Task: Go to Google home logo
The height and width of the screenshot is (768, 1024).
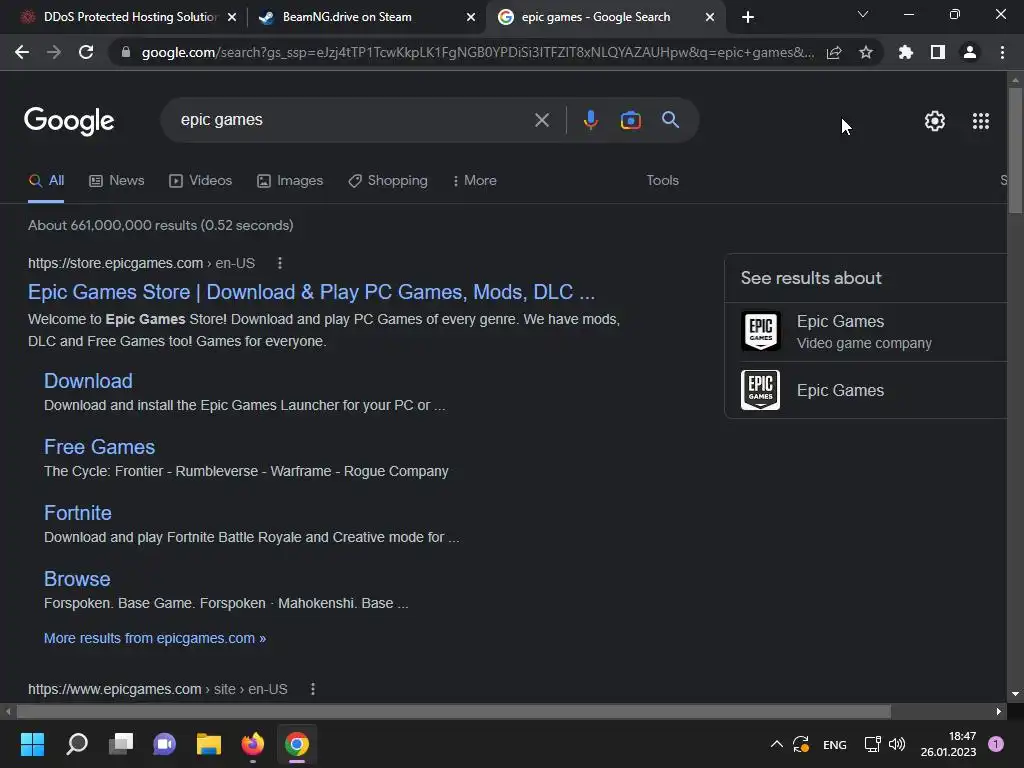Action: 69,121
